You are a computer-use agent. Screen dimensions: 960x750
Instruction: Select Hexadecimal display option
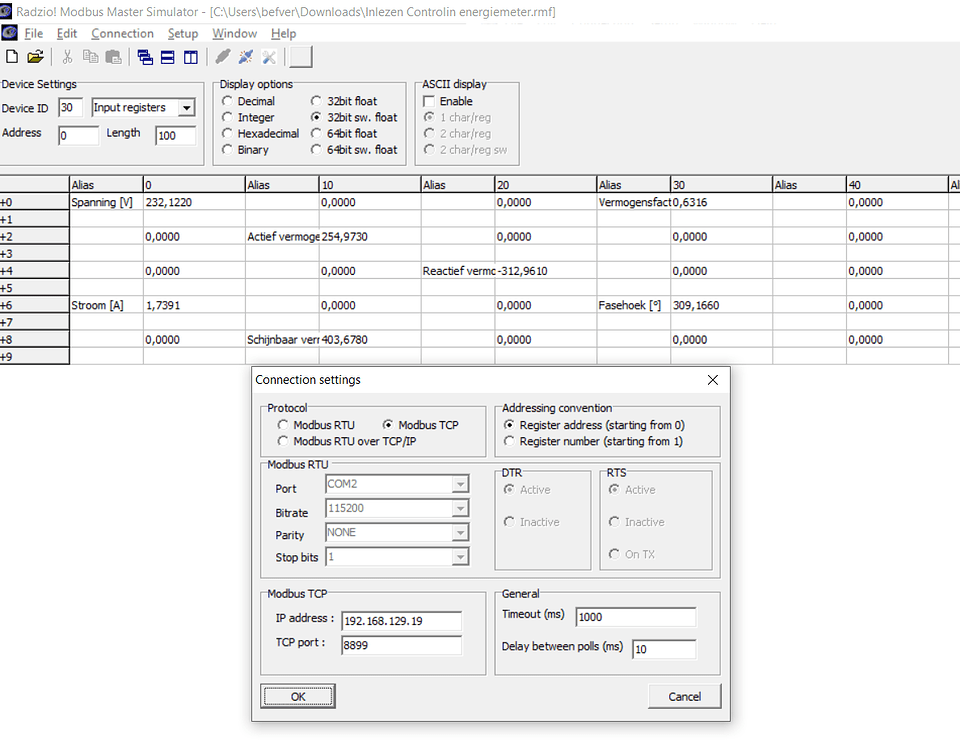click(x=261, y=133)
